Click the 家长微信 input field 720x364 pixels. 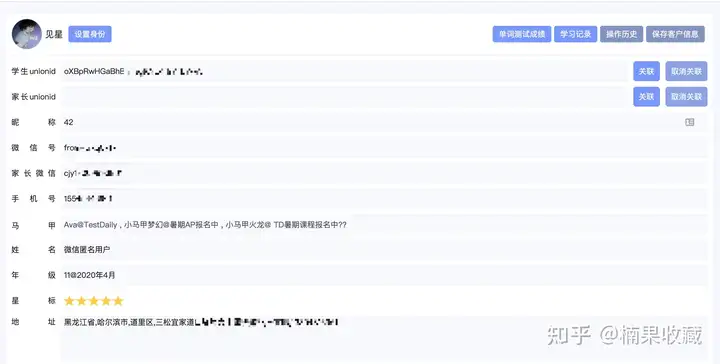(384, 173)
